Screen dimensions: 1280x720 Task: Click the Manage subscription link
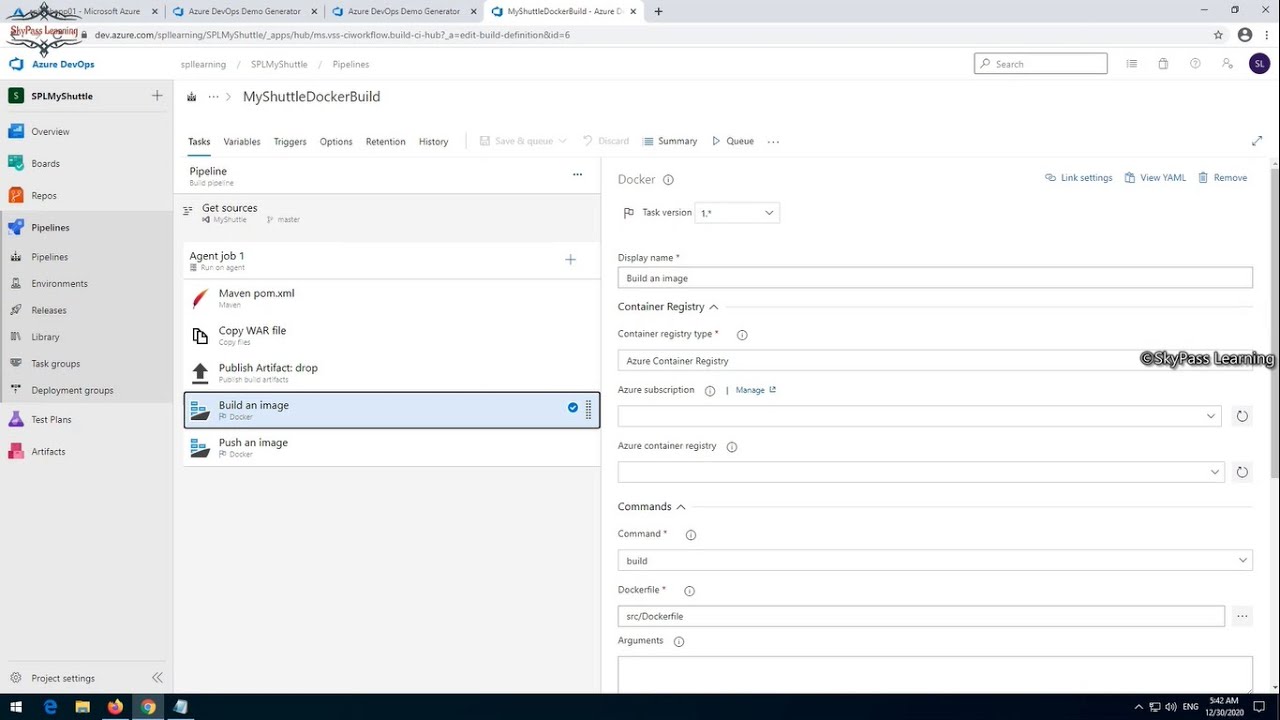point(756,390)
